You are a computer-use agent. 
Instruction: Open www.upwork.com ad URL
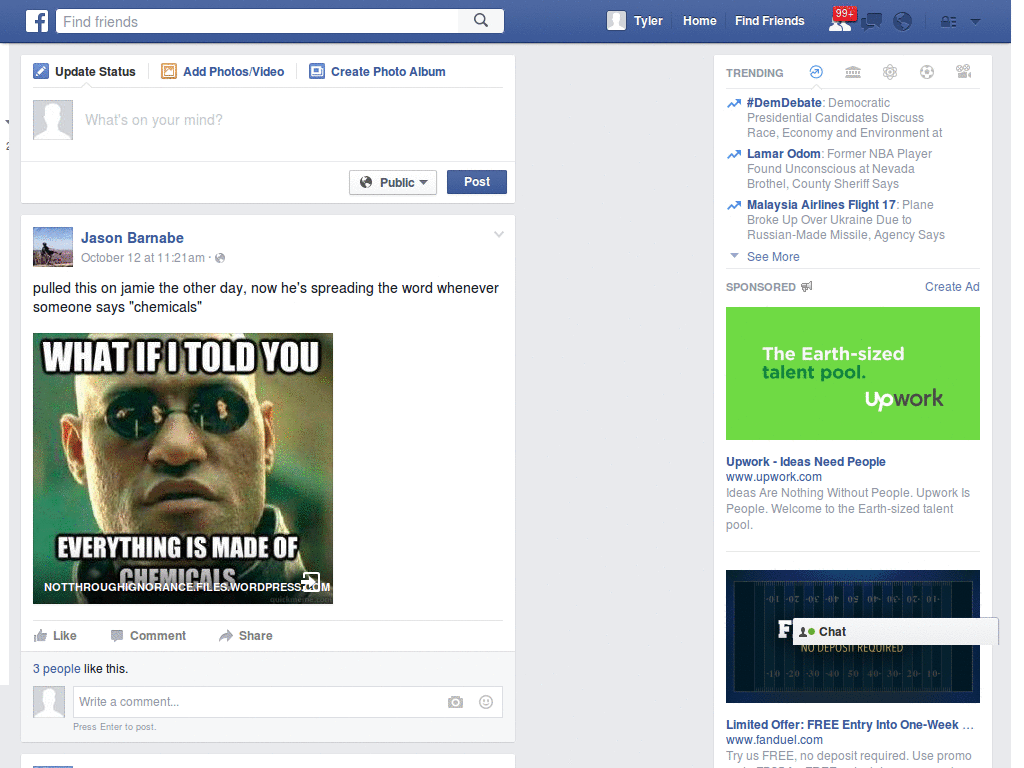pos(774,477)
